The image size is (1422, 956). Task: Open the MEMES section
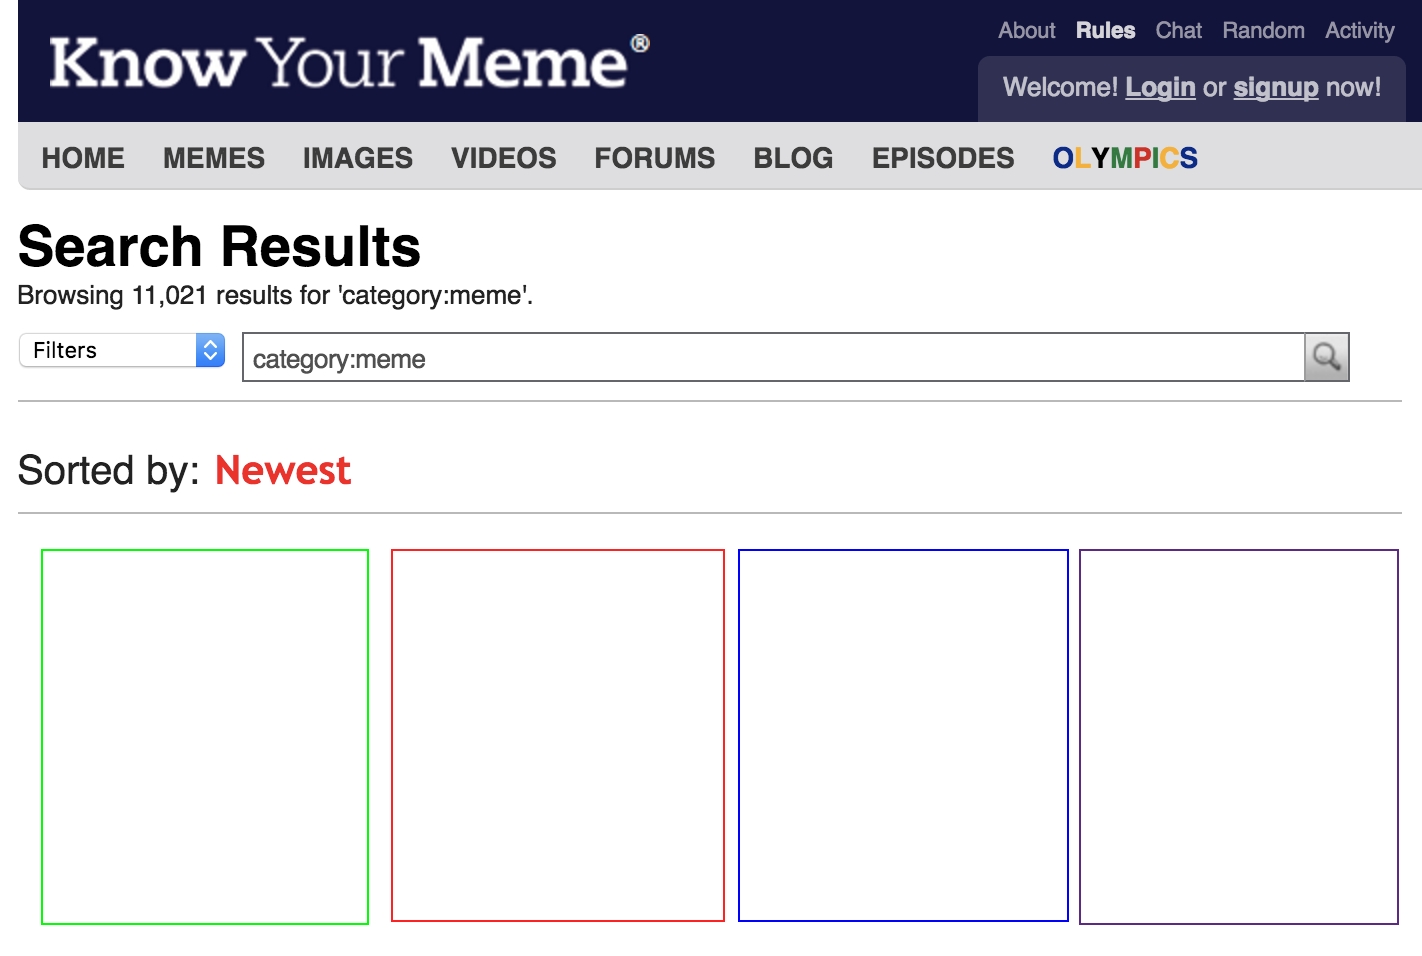pyautogui.click(x=214, y=158)
